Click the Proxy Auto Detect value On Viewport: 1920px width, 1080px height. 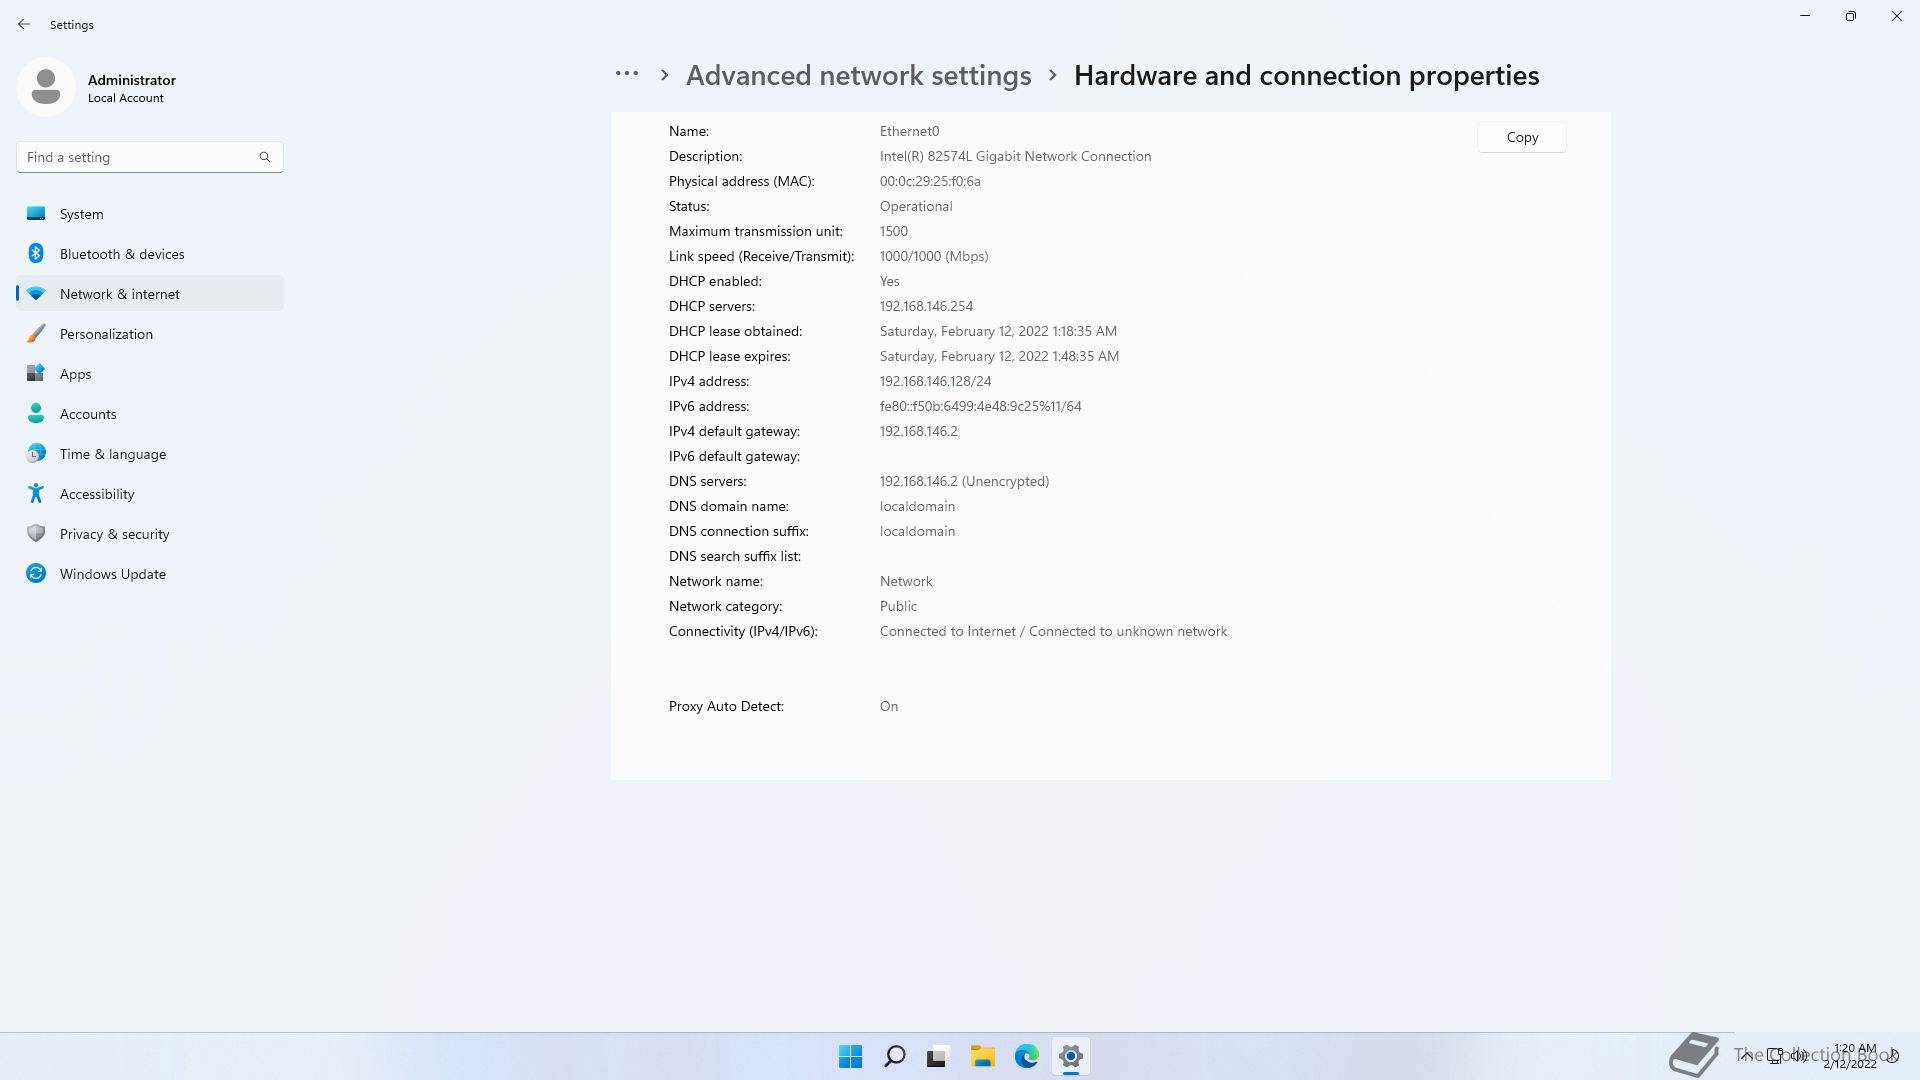pyautogui.click(x=889, y=706)
